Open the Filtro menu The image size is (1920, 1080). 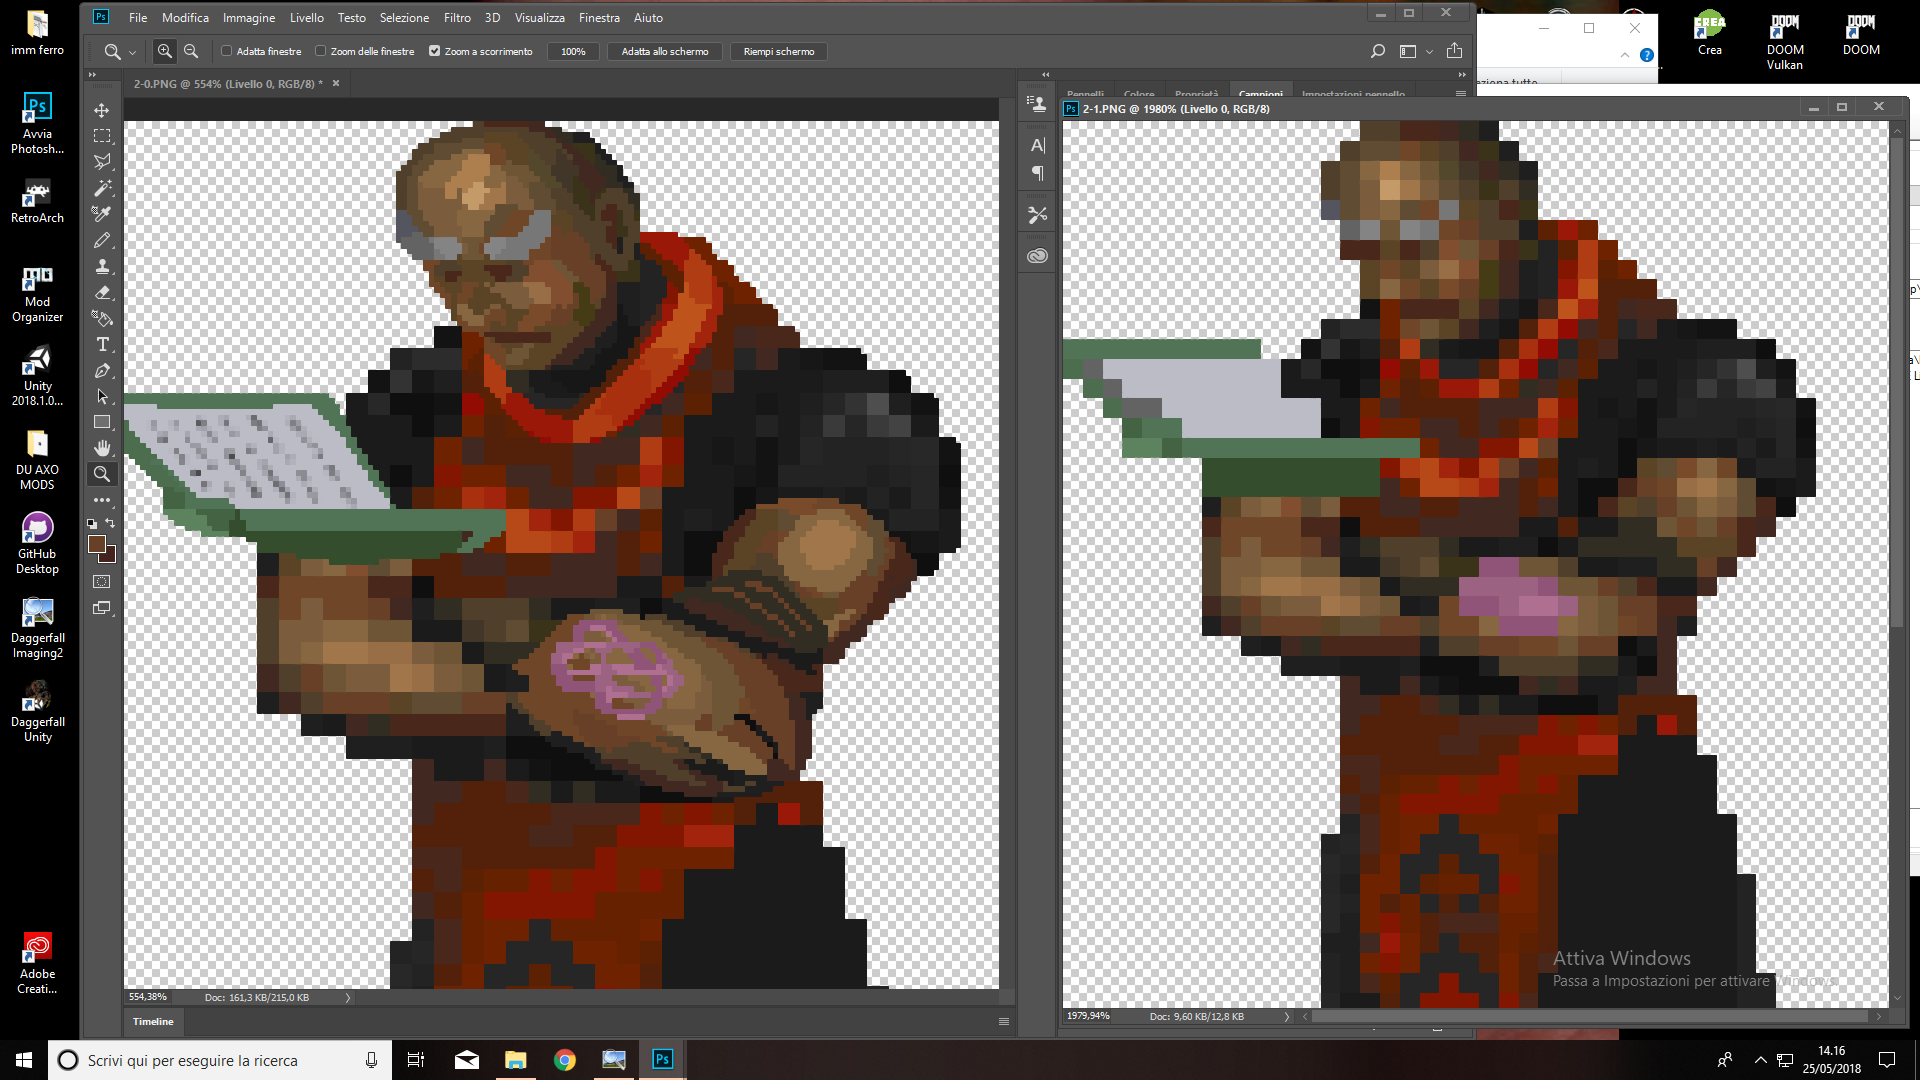click(457, 18)
